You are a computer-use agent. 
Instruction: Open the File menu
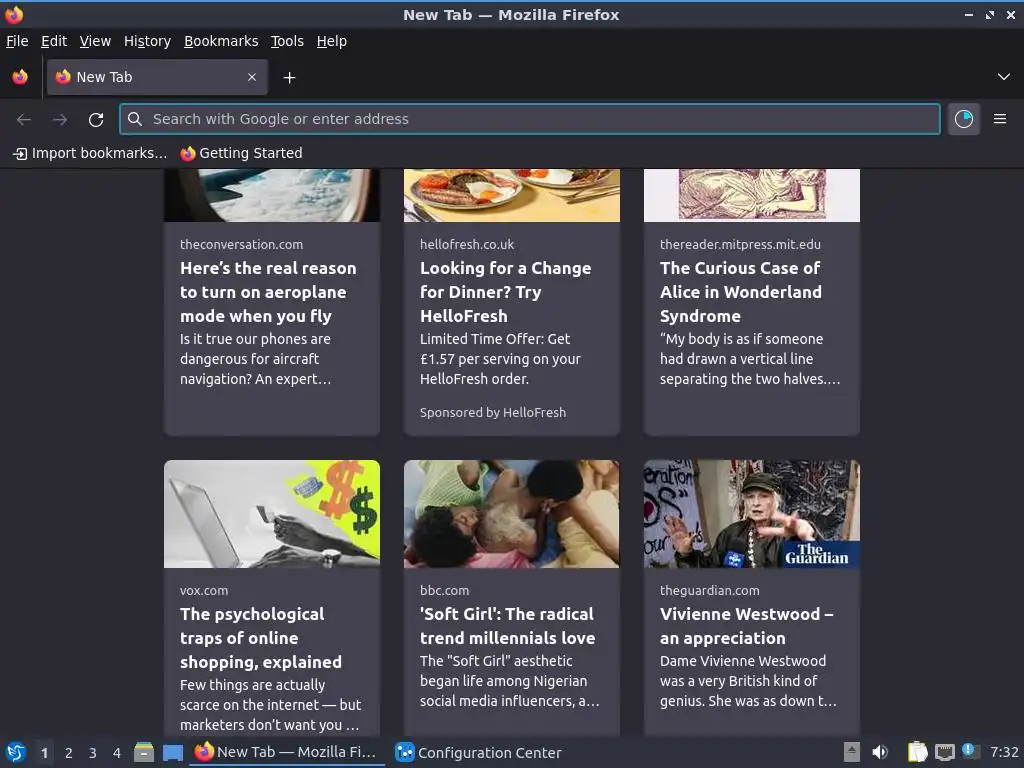[17, 41]
